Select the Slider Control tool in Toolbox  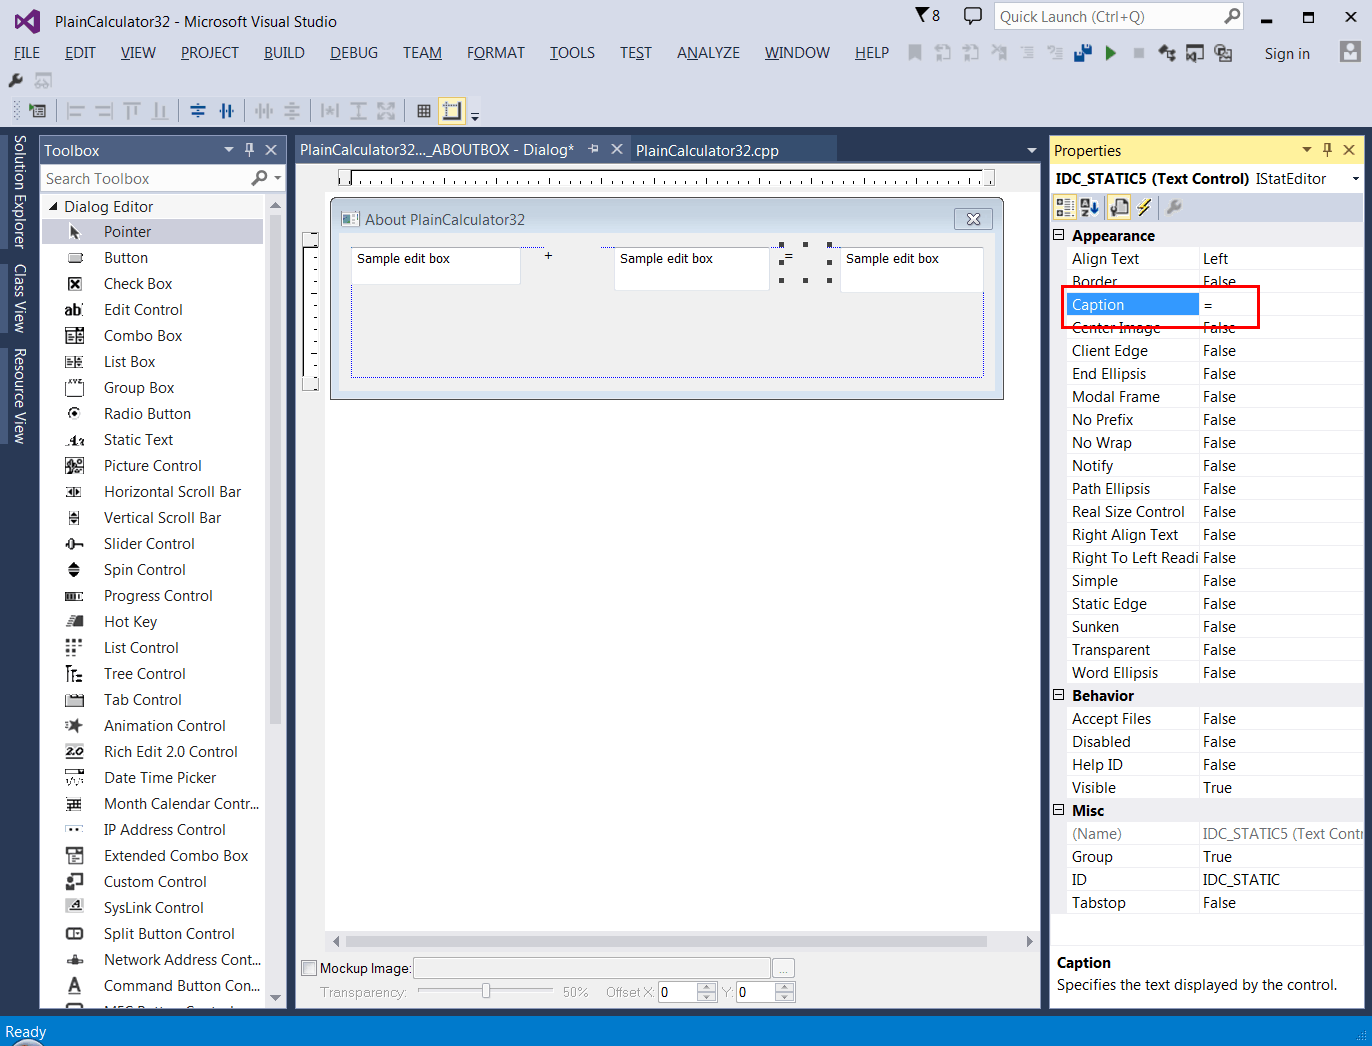pos(152,544)
